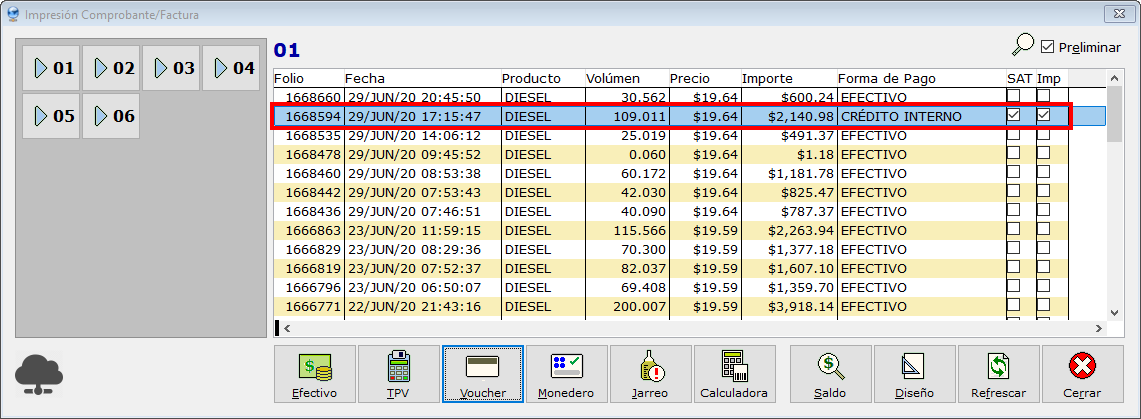Click the Jarreo button

(650, 374)
